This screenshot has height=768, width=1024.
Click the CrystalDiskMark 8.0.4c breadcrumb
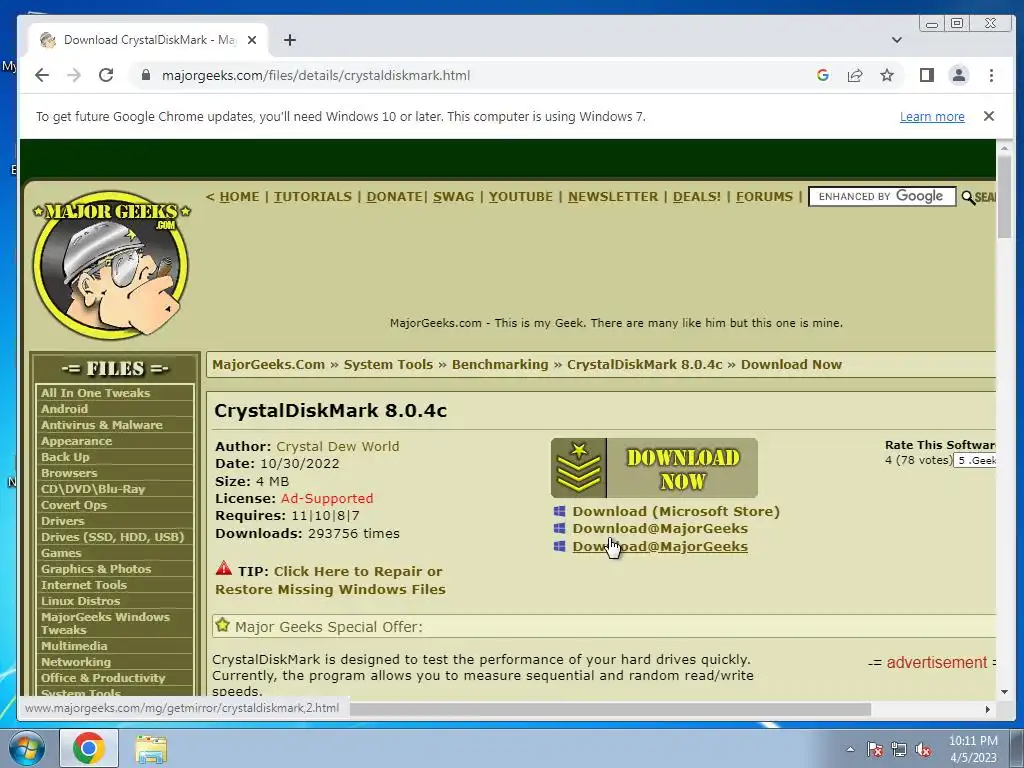(645, 364)
